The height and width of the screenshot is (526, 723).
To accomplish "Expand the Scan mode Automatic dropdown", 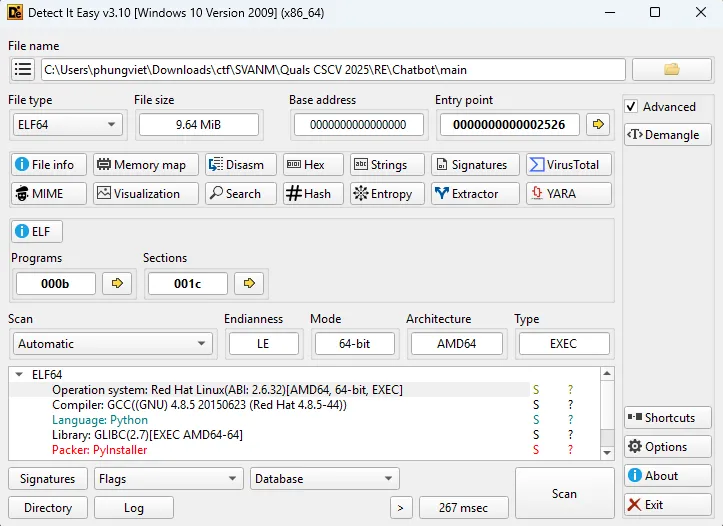I will click(112, 344).
